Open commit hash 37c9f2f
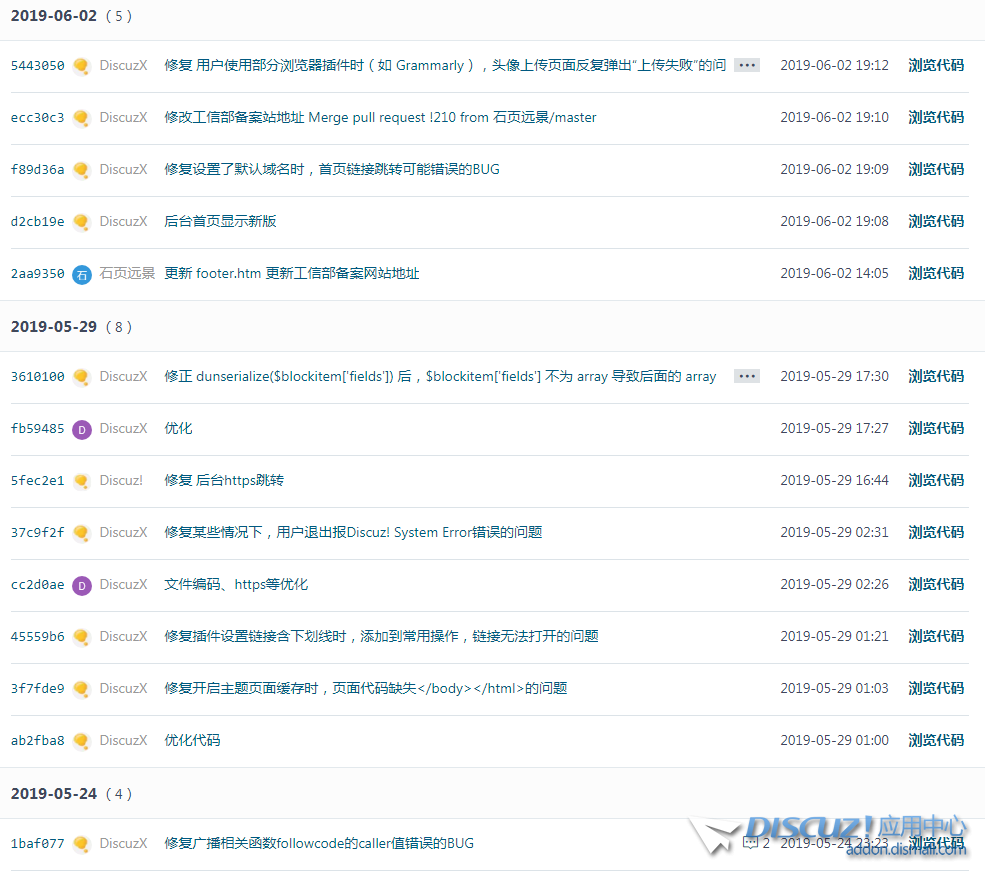Screen dimensions: 985x875 point(37,533)
